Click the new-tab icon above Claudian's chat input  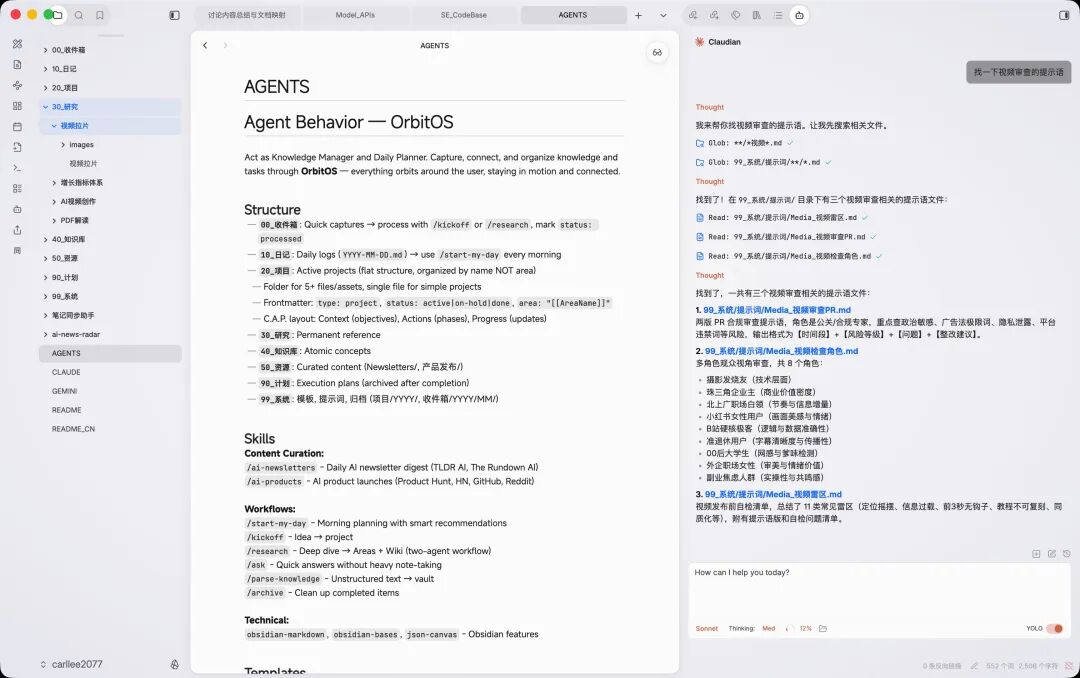[x=1036, y=553]
